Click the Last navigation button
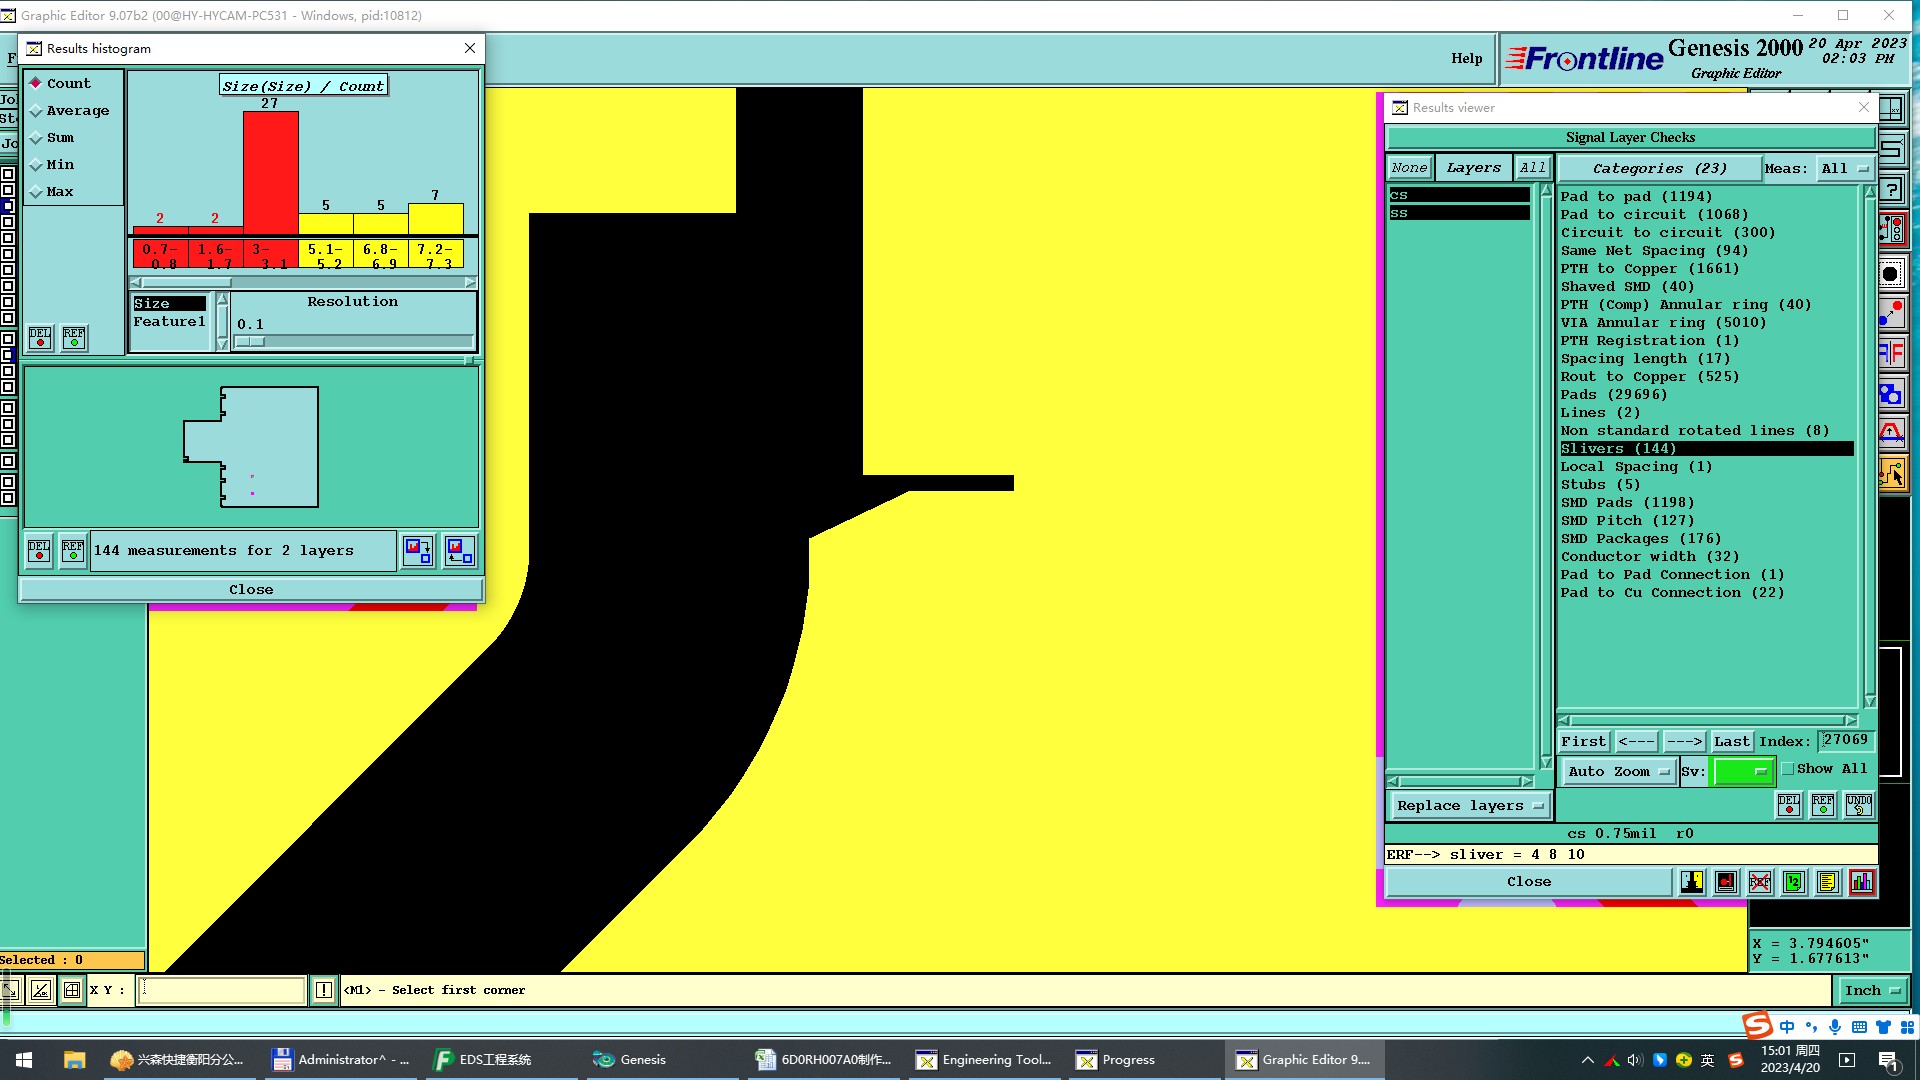 coord(1731,742)
